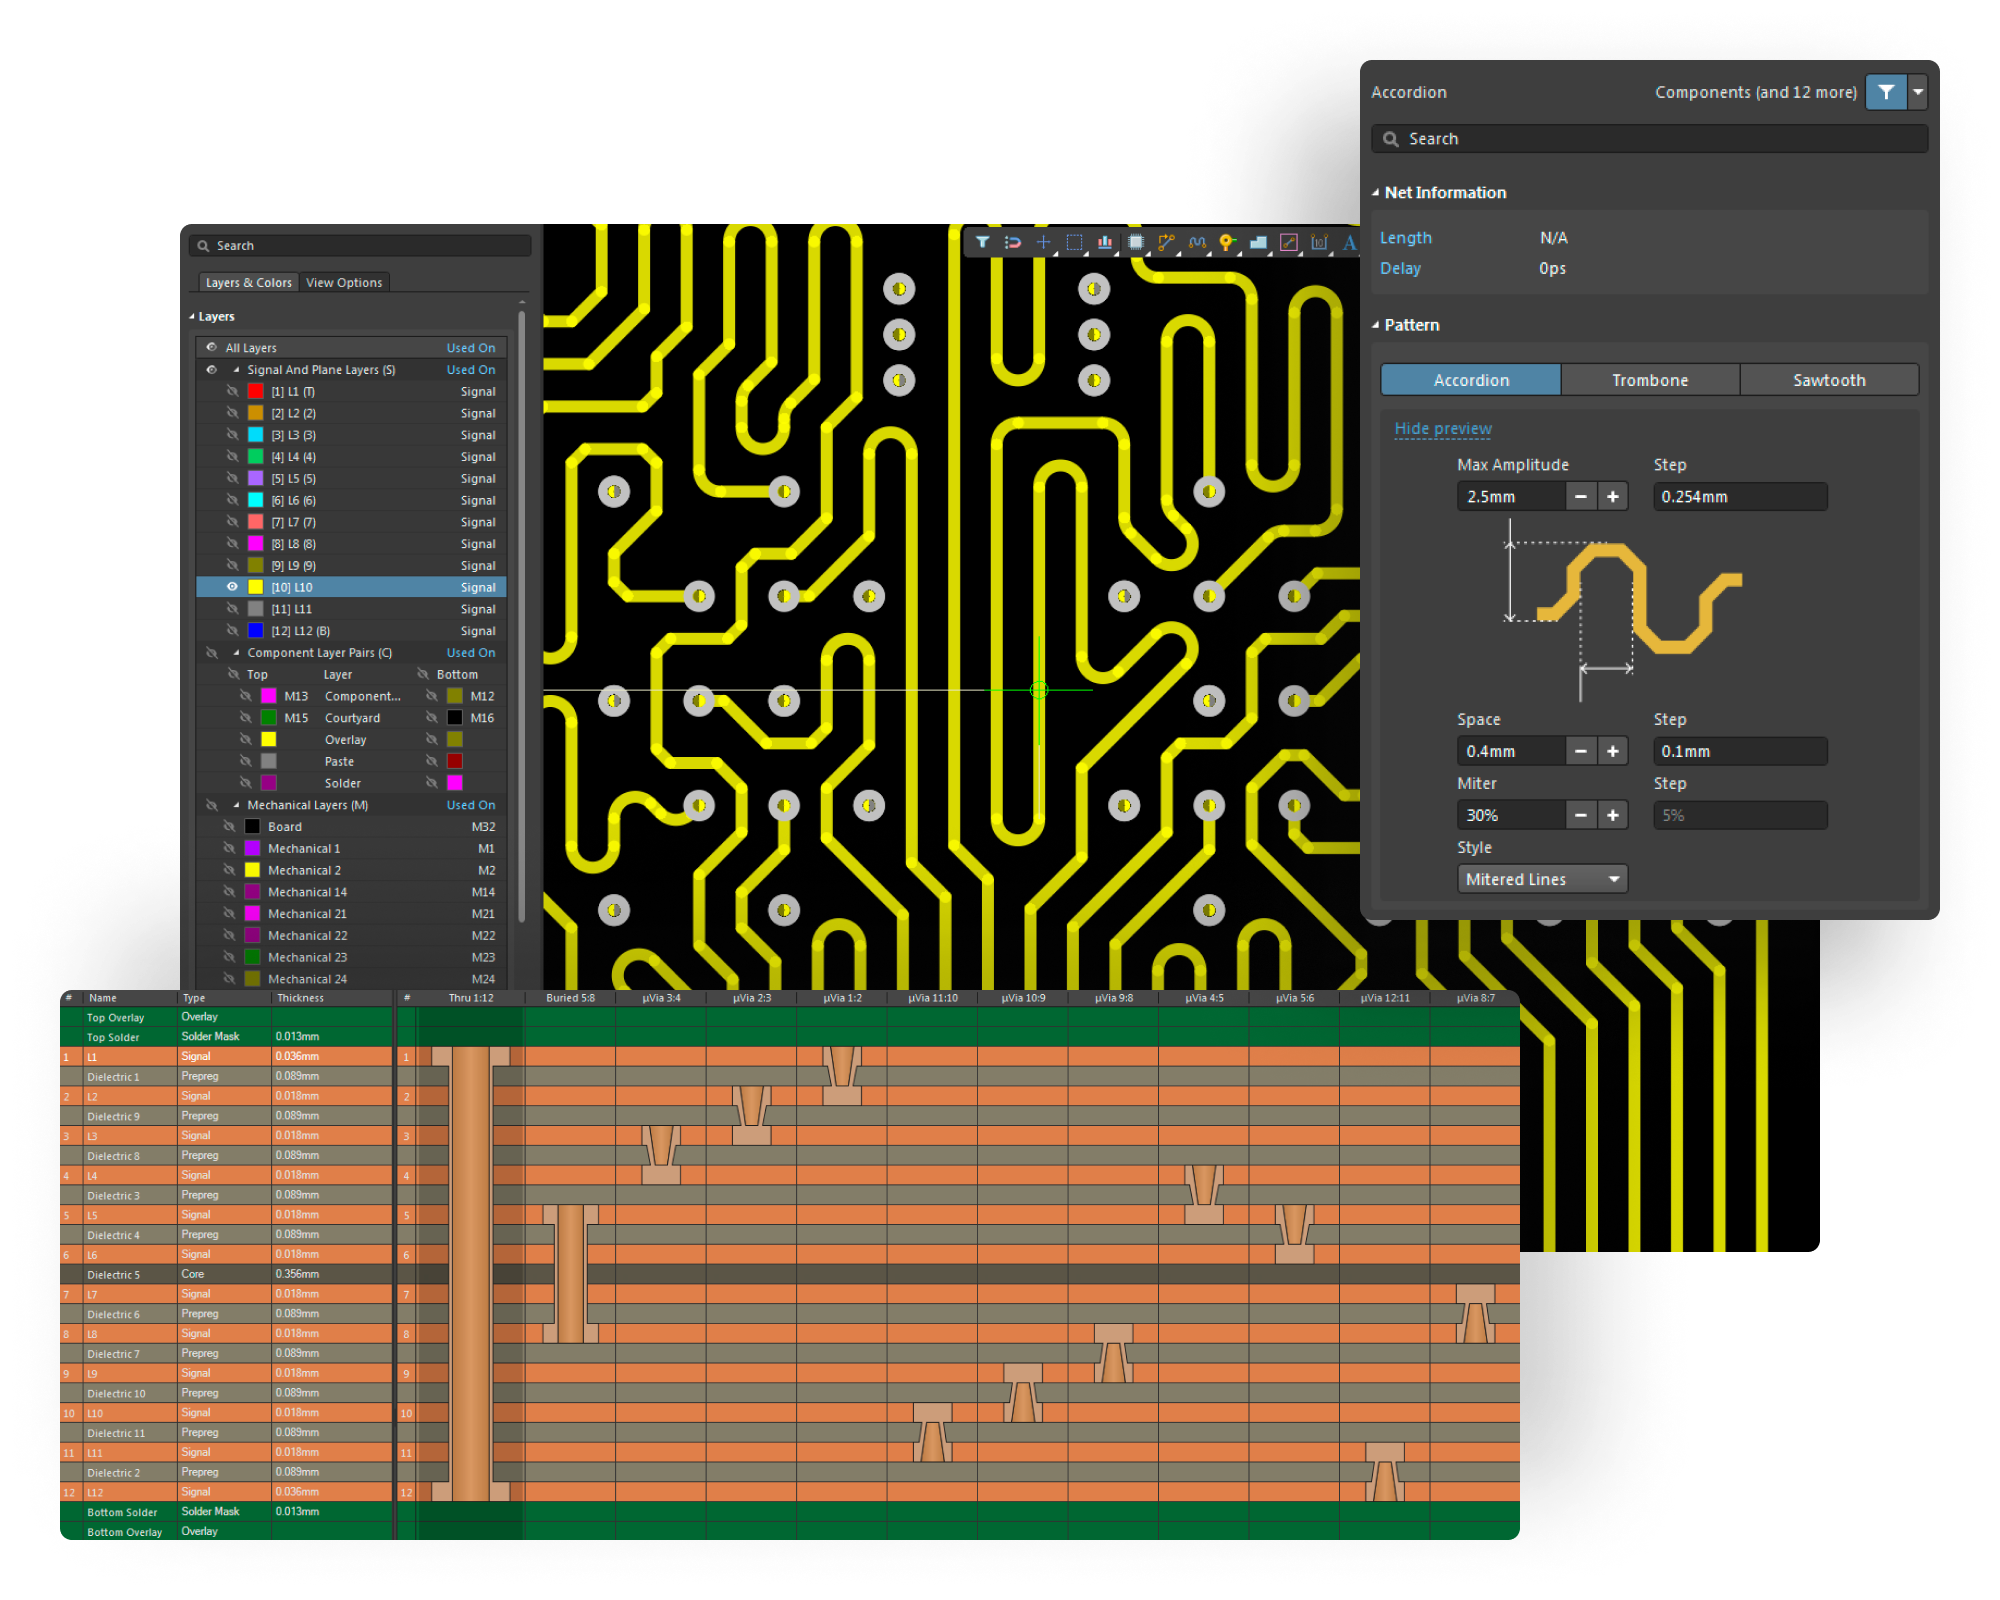Click the Hide preview link

coord(1442,428)
